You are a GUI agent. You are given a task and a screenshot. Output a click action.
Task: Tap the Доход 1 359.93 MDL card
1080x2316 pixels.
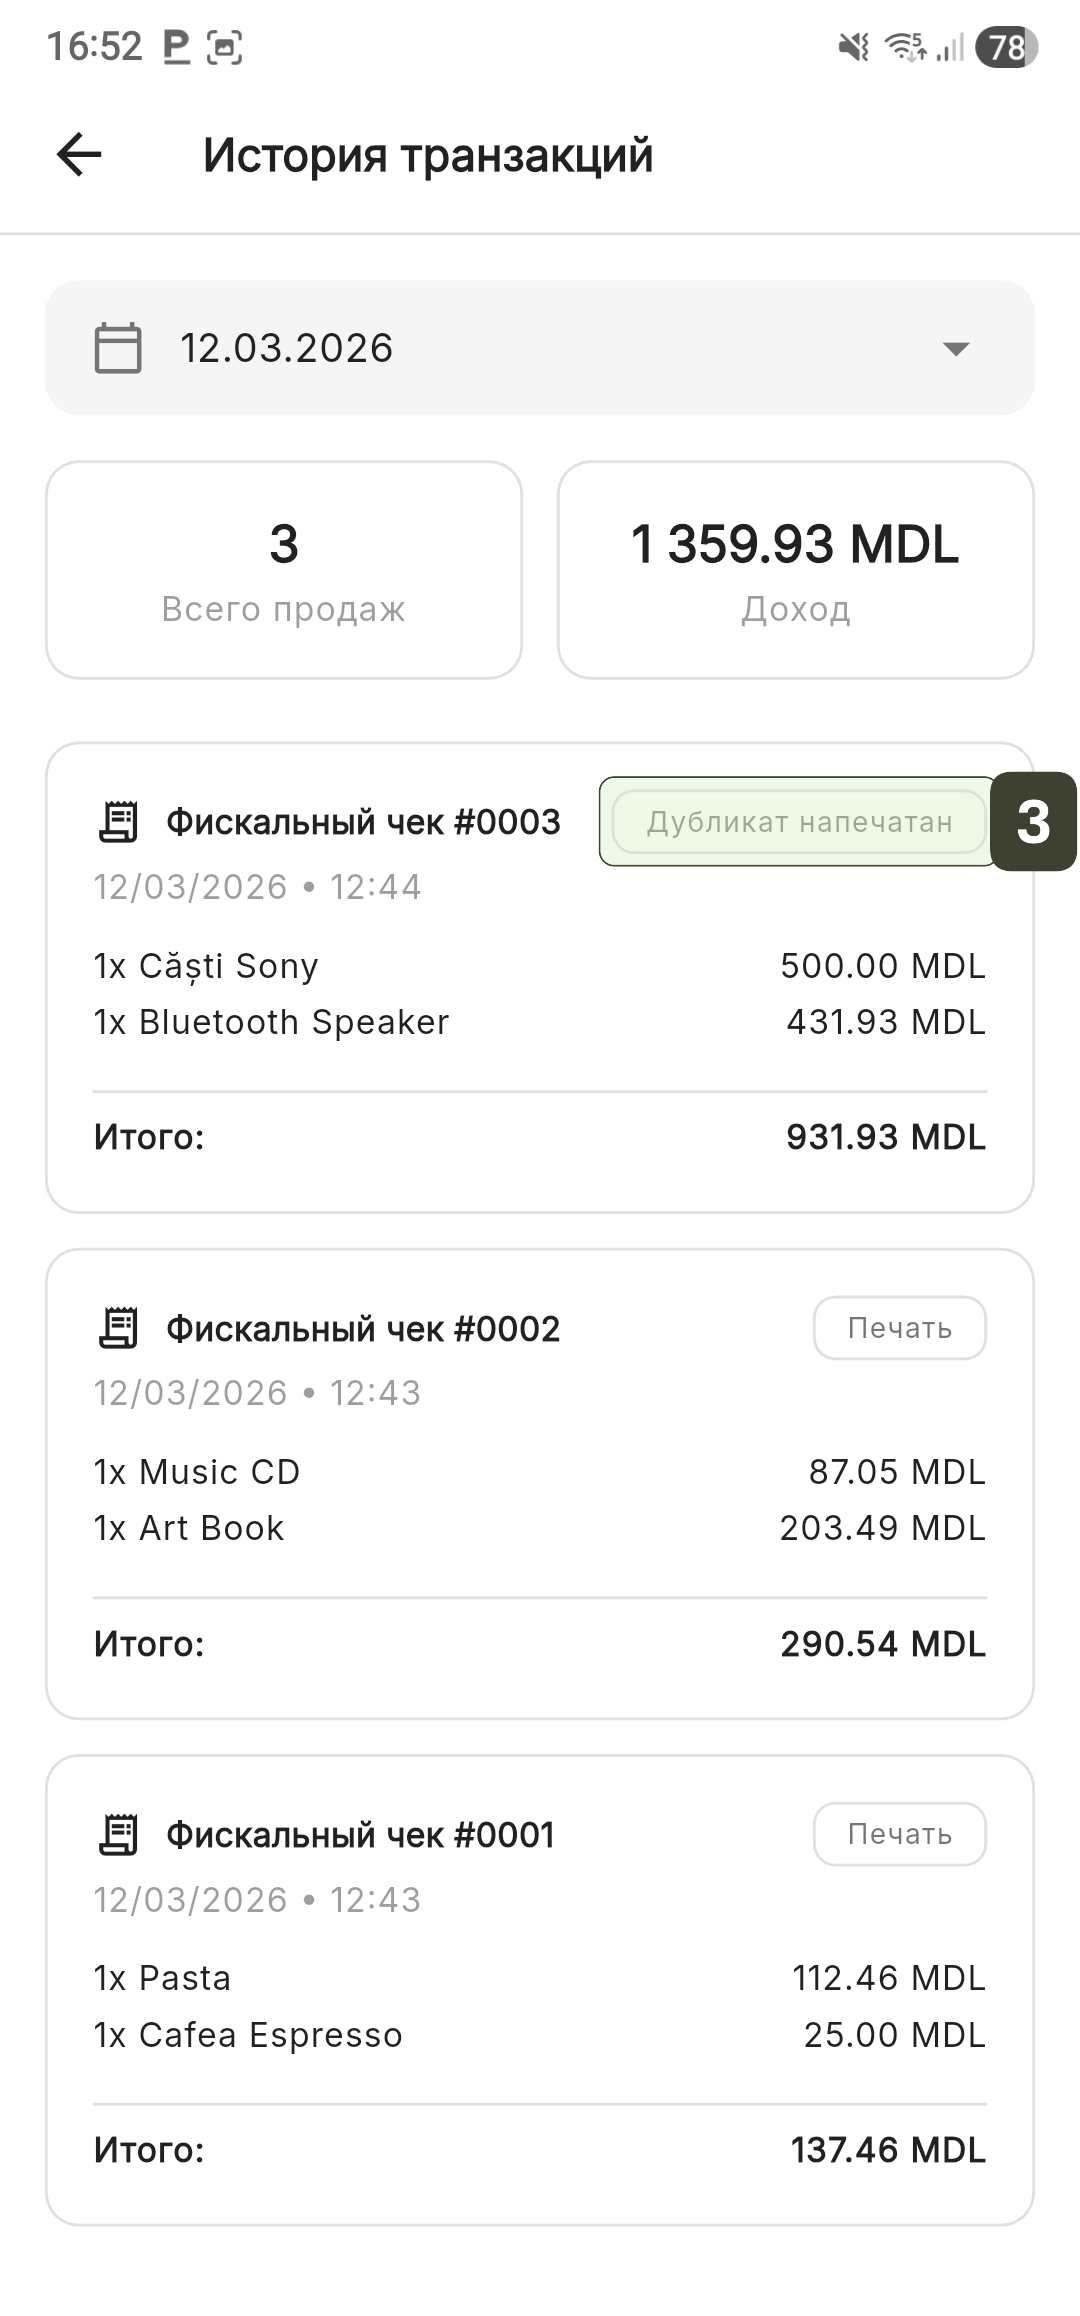795,570
